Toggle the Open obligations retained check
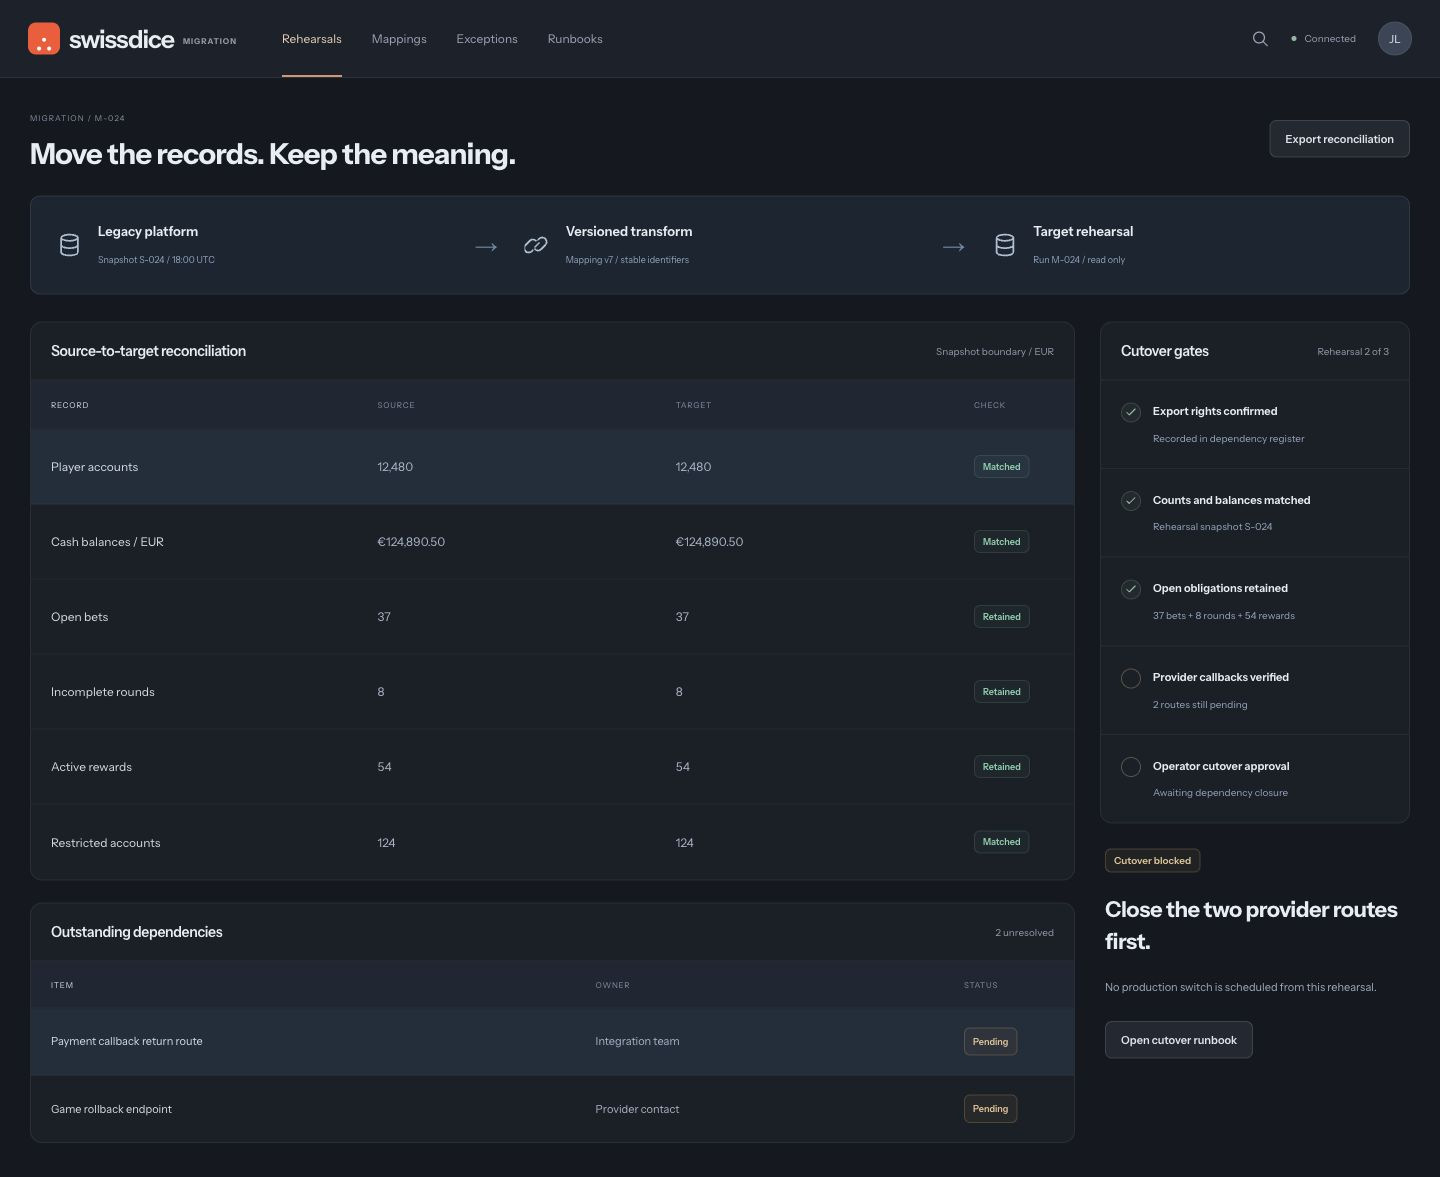The width and height of the screenshot is (1440, 1177). [x=1131, y=589]
